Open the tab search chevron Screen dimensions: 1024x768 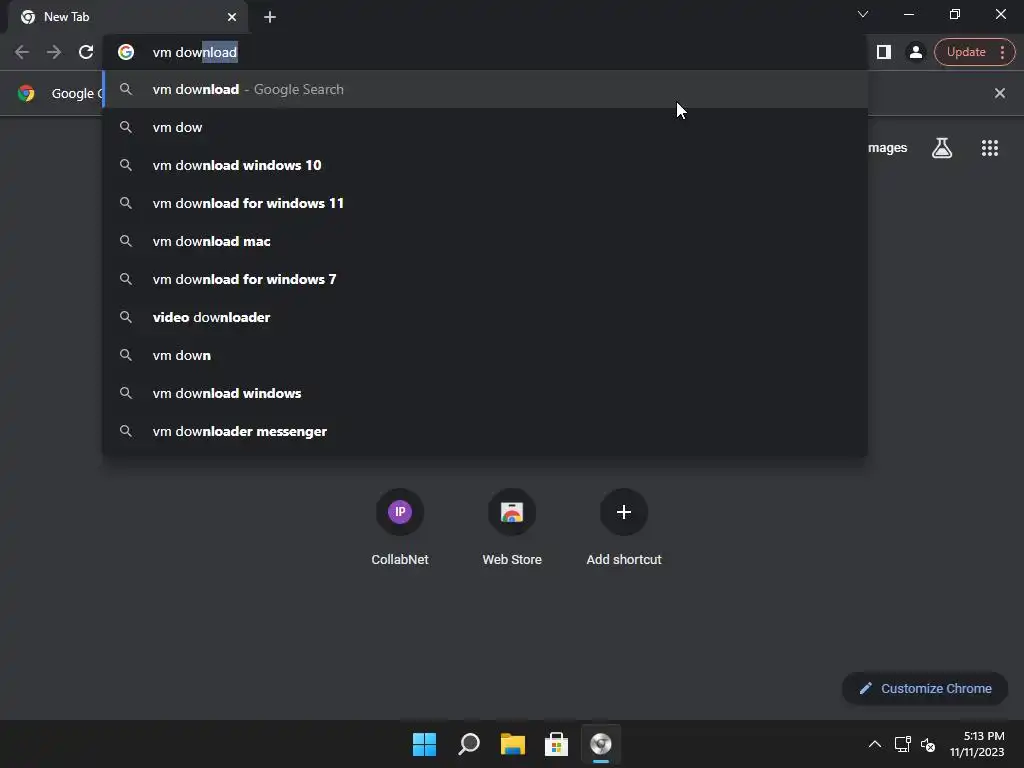(x=863, y=14)
